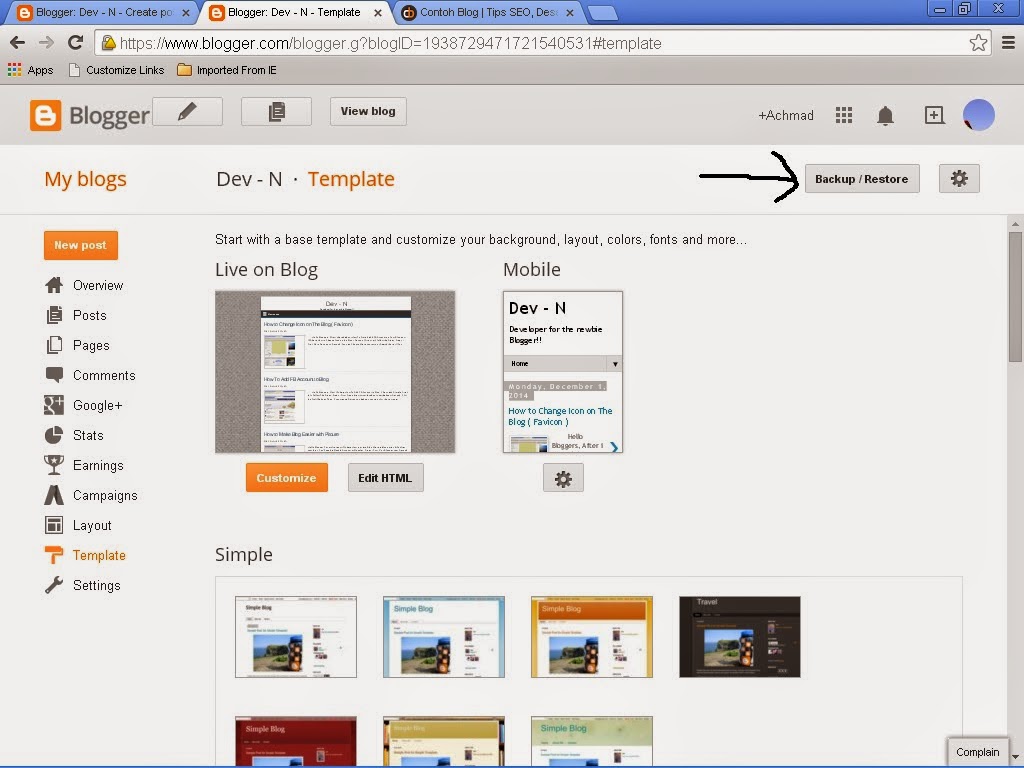Click the Campaigns sidebar icon
Screen dimensions: 1024x768
pos(54,495)
